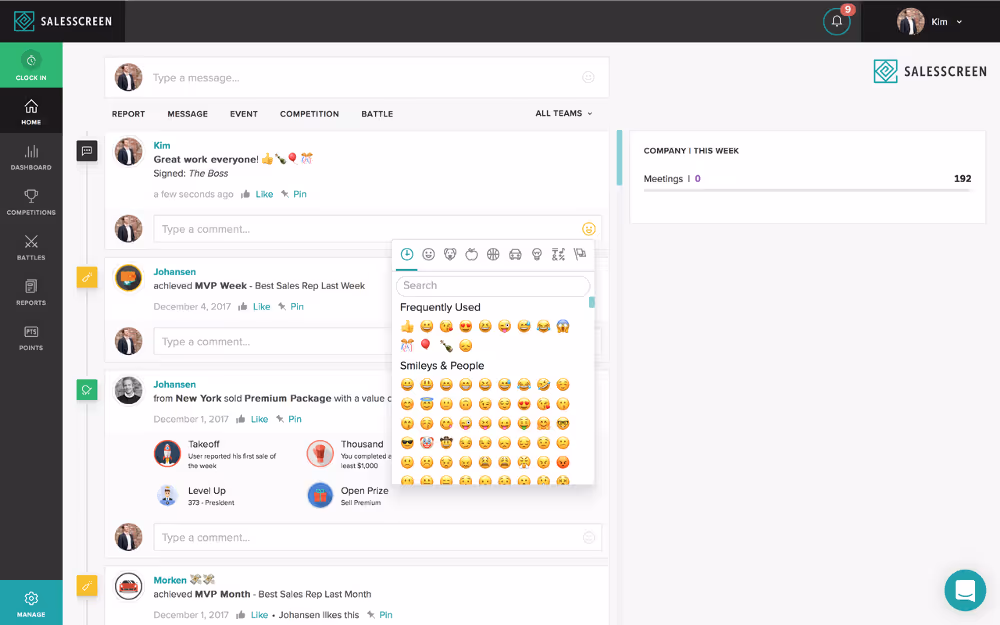Open Dashboard from the sidebar
1000x625 pixels.
pyautogui.click(x=31, y=157)
